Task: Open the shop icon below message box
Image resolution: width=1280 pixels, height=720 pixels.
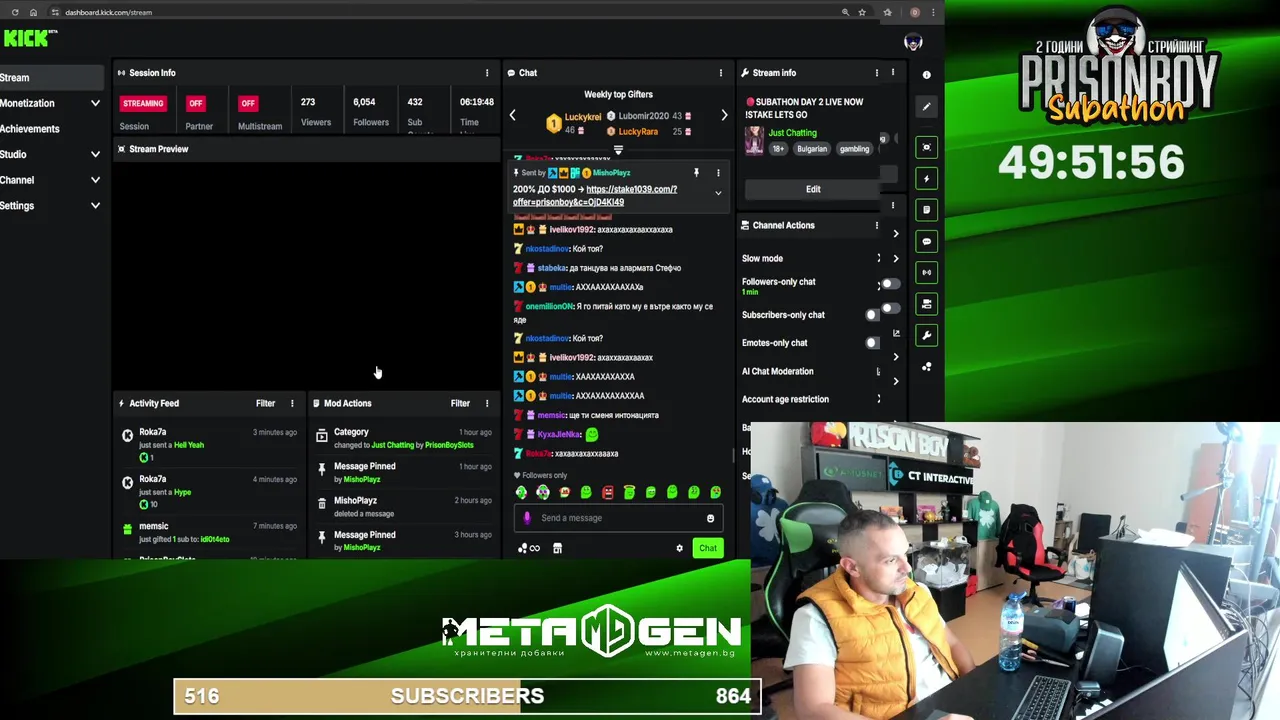Action: pos(557,548)
